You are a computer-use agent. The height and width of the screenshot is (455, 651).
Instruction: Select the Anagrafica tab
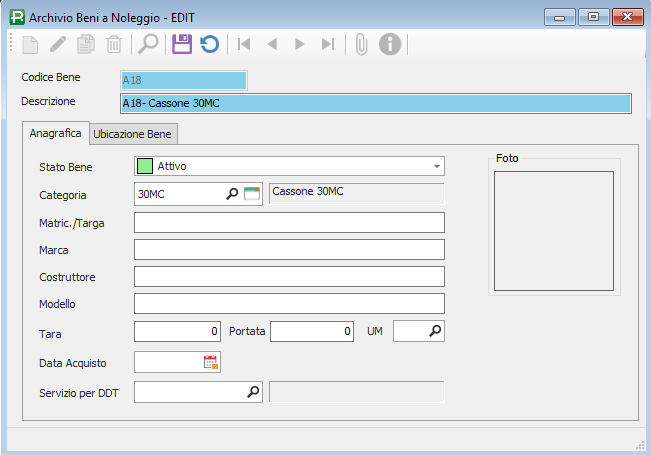(x=56, y=133)
